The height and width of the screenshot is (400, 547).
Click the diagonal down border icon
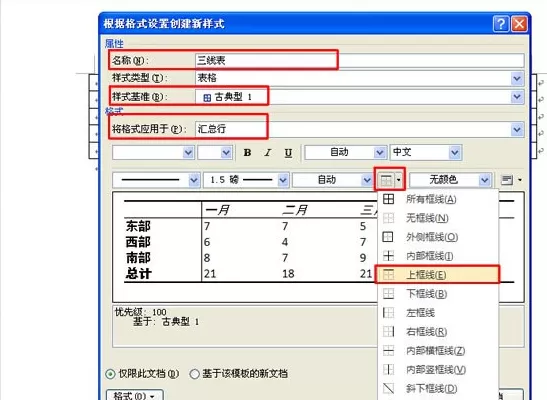pos(388,388)
